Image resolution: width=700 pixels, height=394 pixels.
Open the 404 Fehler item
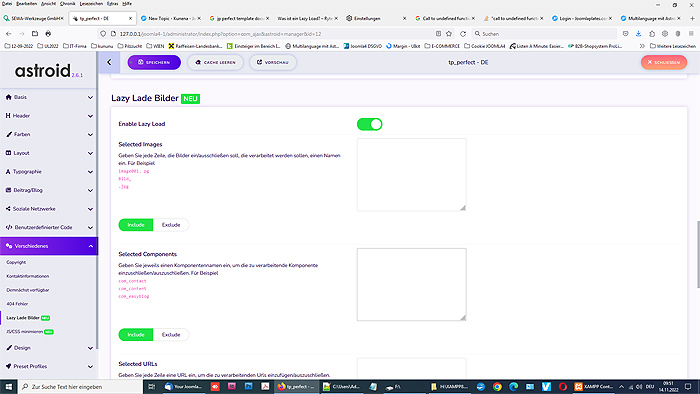tap(17, 304)
